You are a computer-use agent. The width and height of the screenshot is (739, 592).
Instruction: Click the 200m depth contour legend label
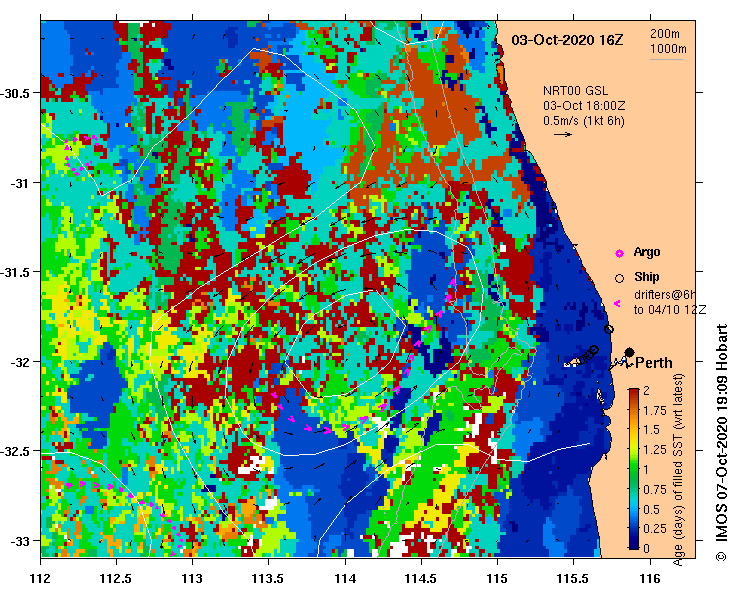click(x=665, y=34)
